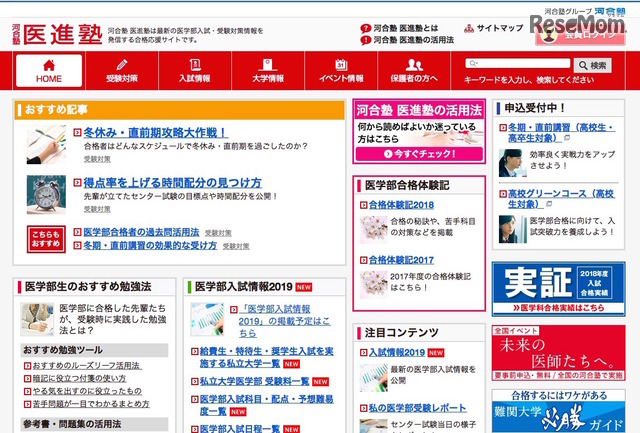Screen dimensions: 640x433
Task: Click the こちらもおすすめ red badge
Action: pyautogui.click(x=46, y=239)
